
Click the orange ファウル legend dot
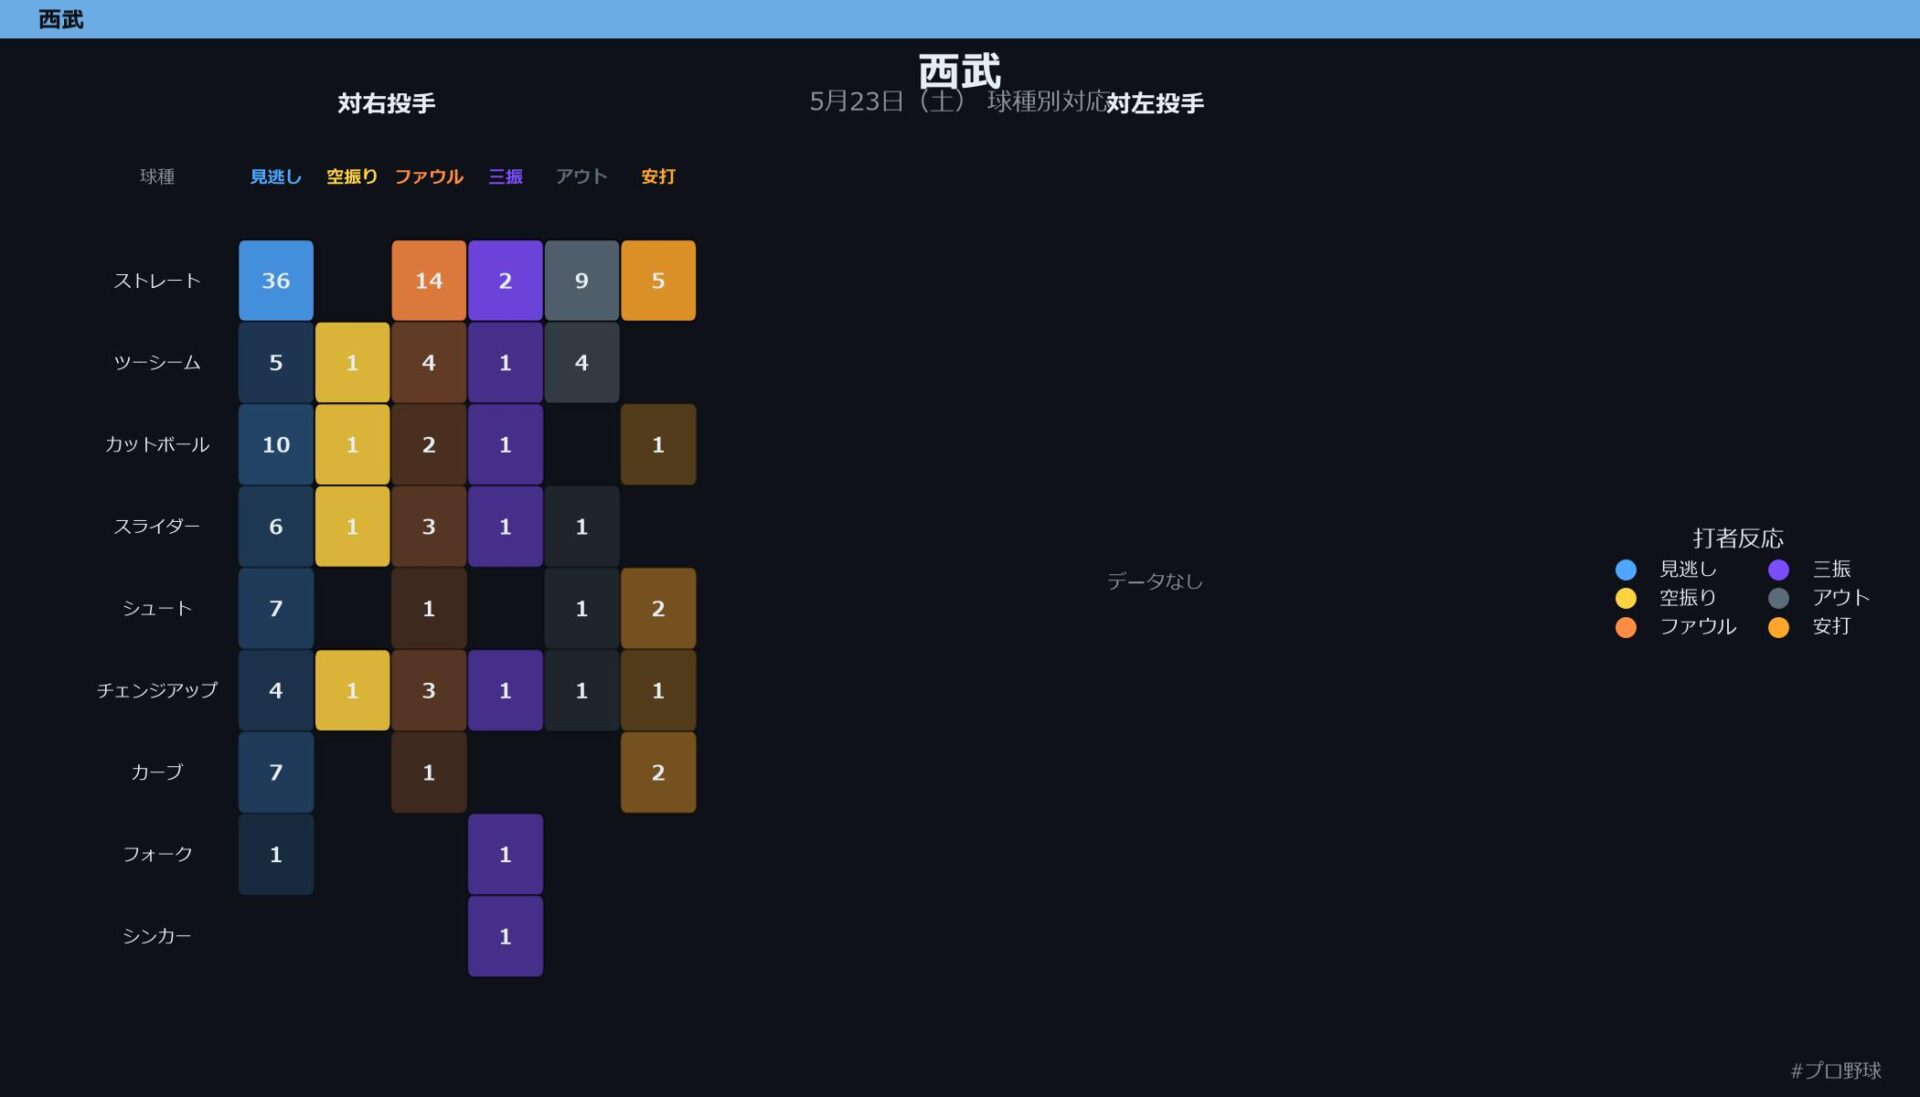tap(1626, 627)
